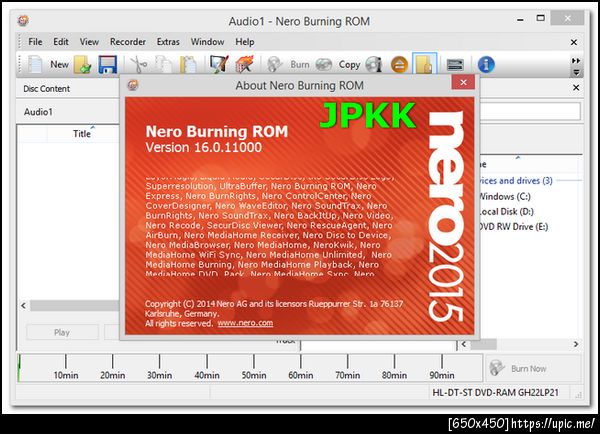Sort by the Title column header
Viewport: 600px width, 434px height.
82,134
